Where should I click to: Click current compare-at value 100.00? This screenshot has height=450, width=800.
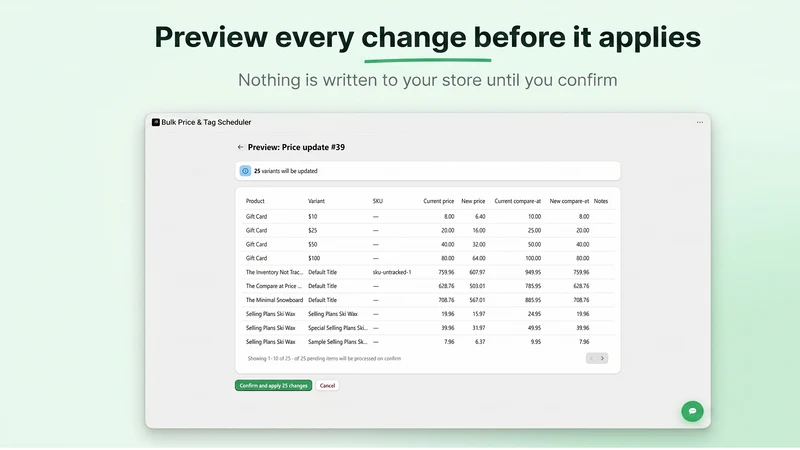click(533, 258)
